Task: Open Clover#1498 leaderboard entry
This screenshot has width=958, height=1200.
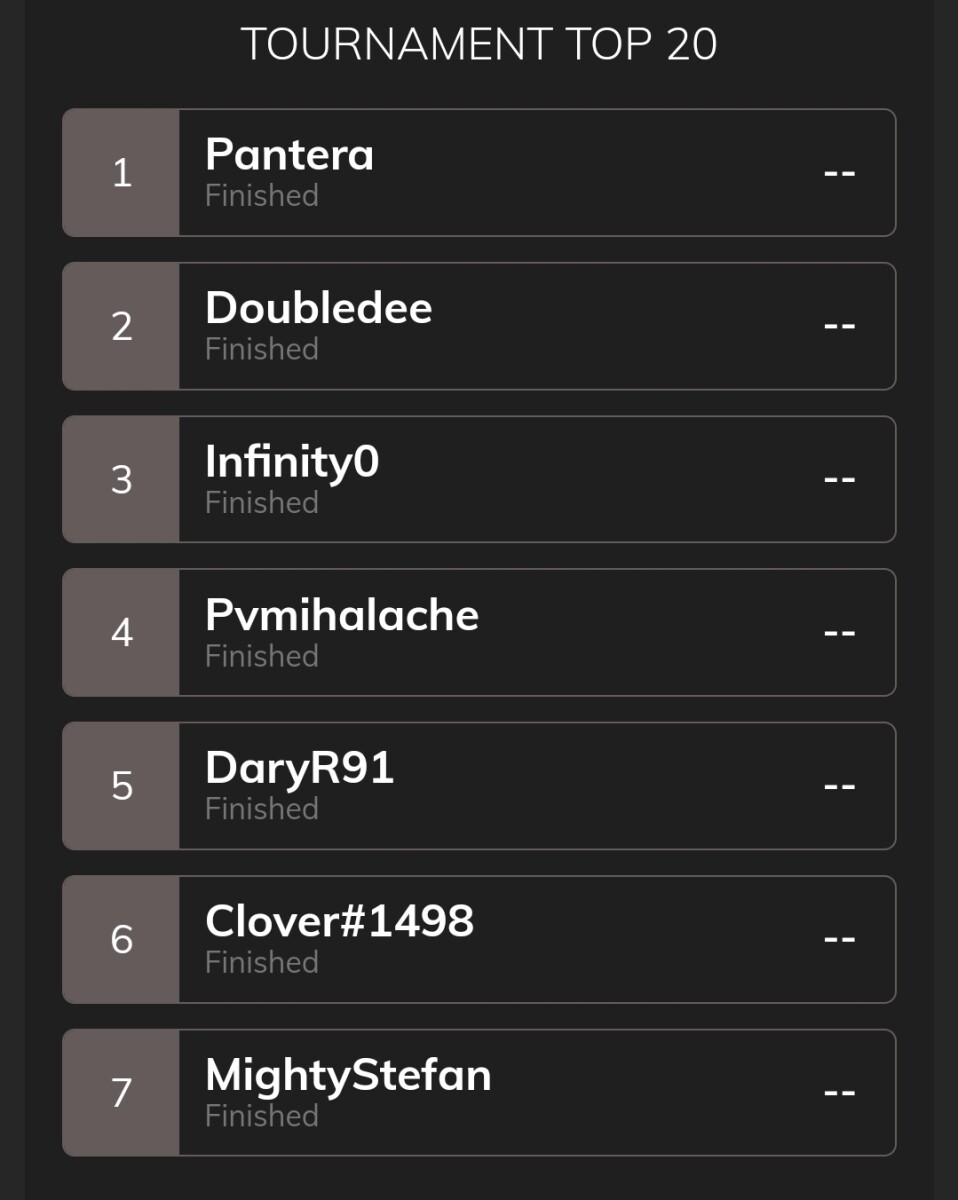Action: [479, 939]
